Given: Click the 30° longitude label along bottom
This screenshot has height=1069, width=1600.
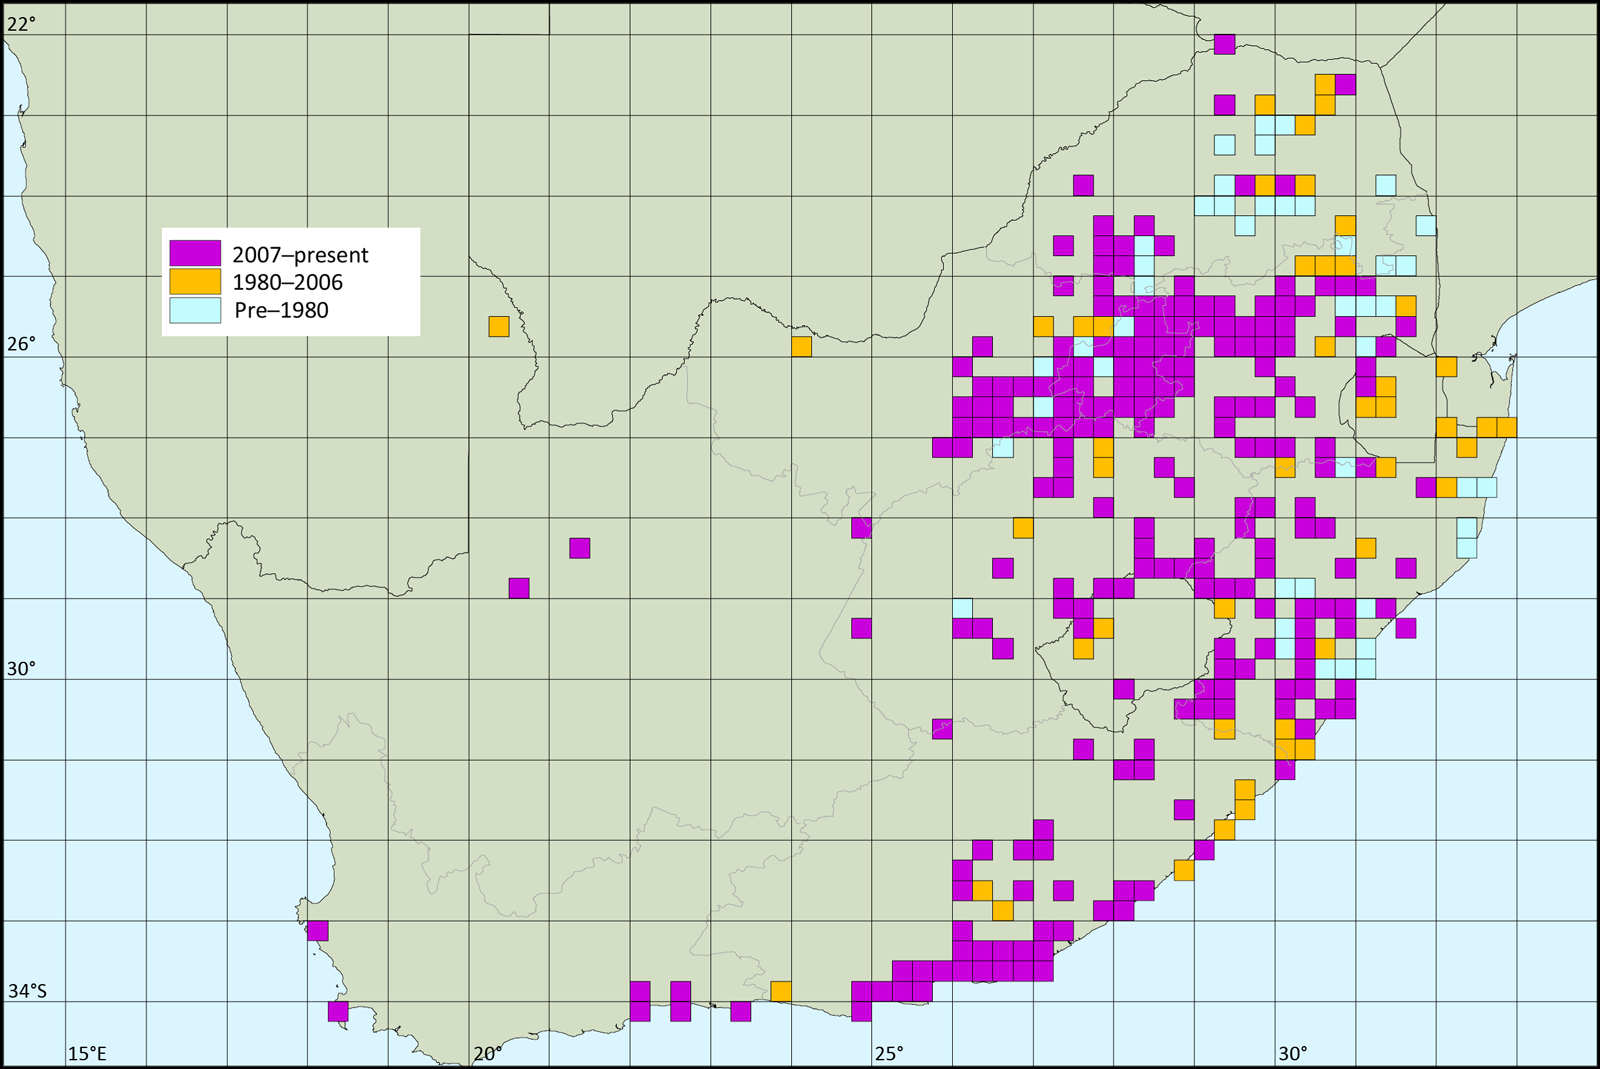Looking at the screenshot, I should click(1292, 1053).
